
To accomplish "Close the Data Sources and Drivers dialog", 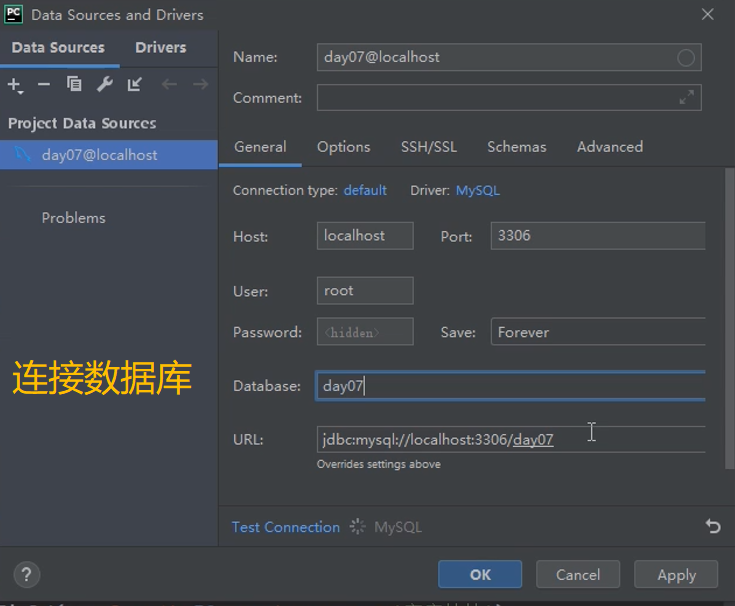I will [x=707, y=15].
